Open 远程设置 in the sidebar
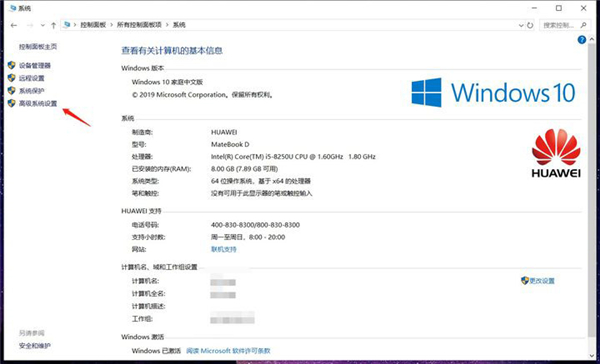The image size is (600, 364). [x=32, y=78]
